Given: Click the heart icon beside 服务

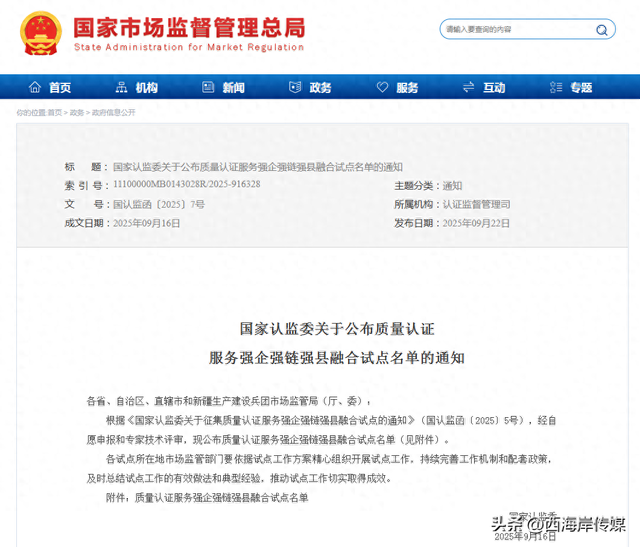Looking at the screenshot, I should [x=382, y=87].
